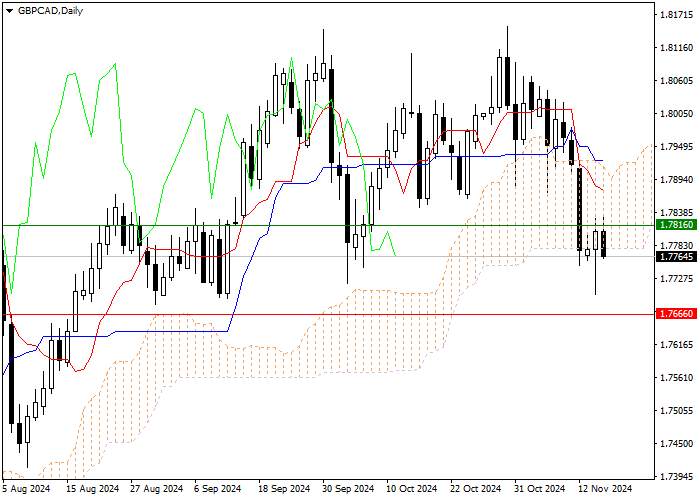
Task: Click the 12 Nov 2024 date label
Action: tap(605, 489)
